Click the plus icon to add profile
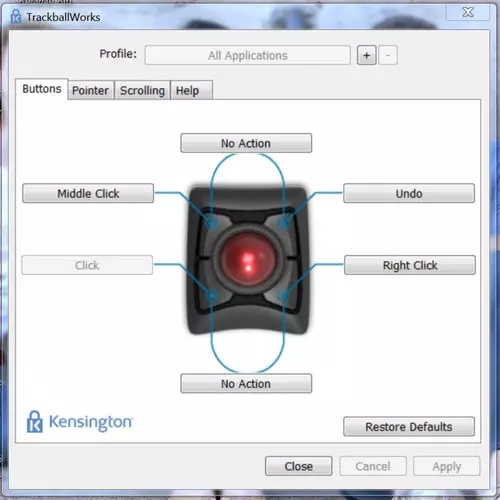This screenshot has width=500, height=500. tap(366, 55)
